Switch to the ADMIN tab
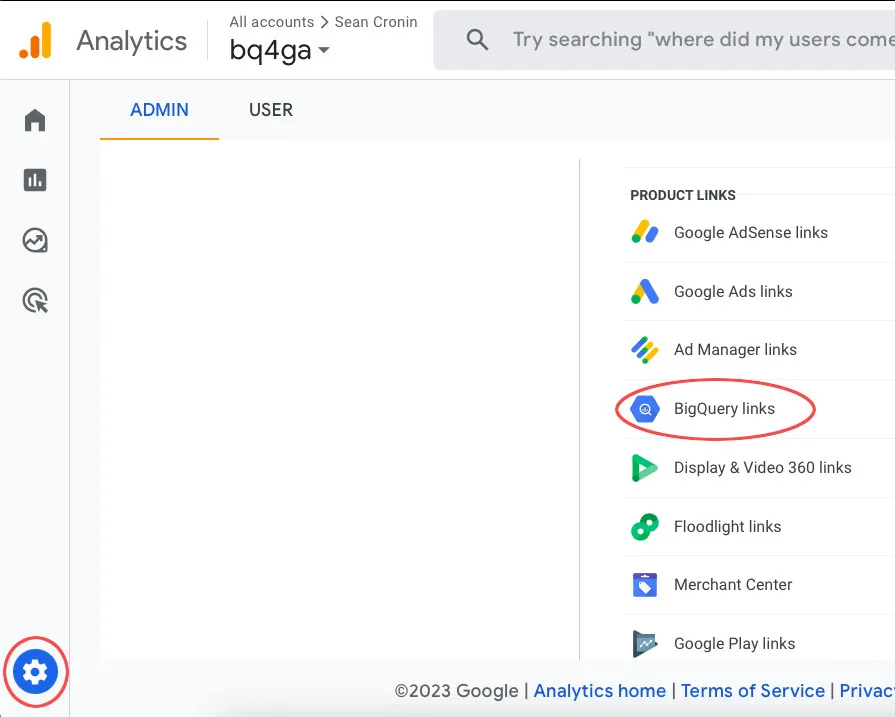This screenshot has width=895, height=717. [x=159, y=110]
